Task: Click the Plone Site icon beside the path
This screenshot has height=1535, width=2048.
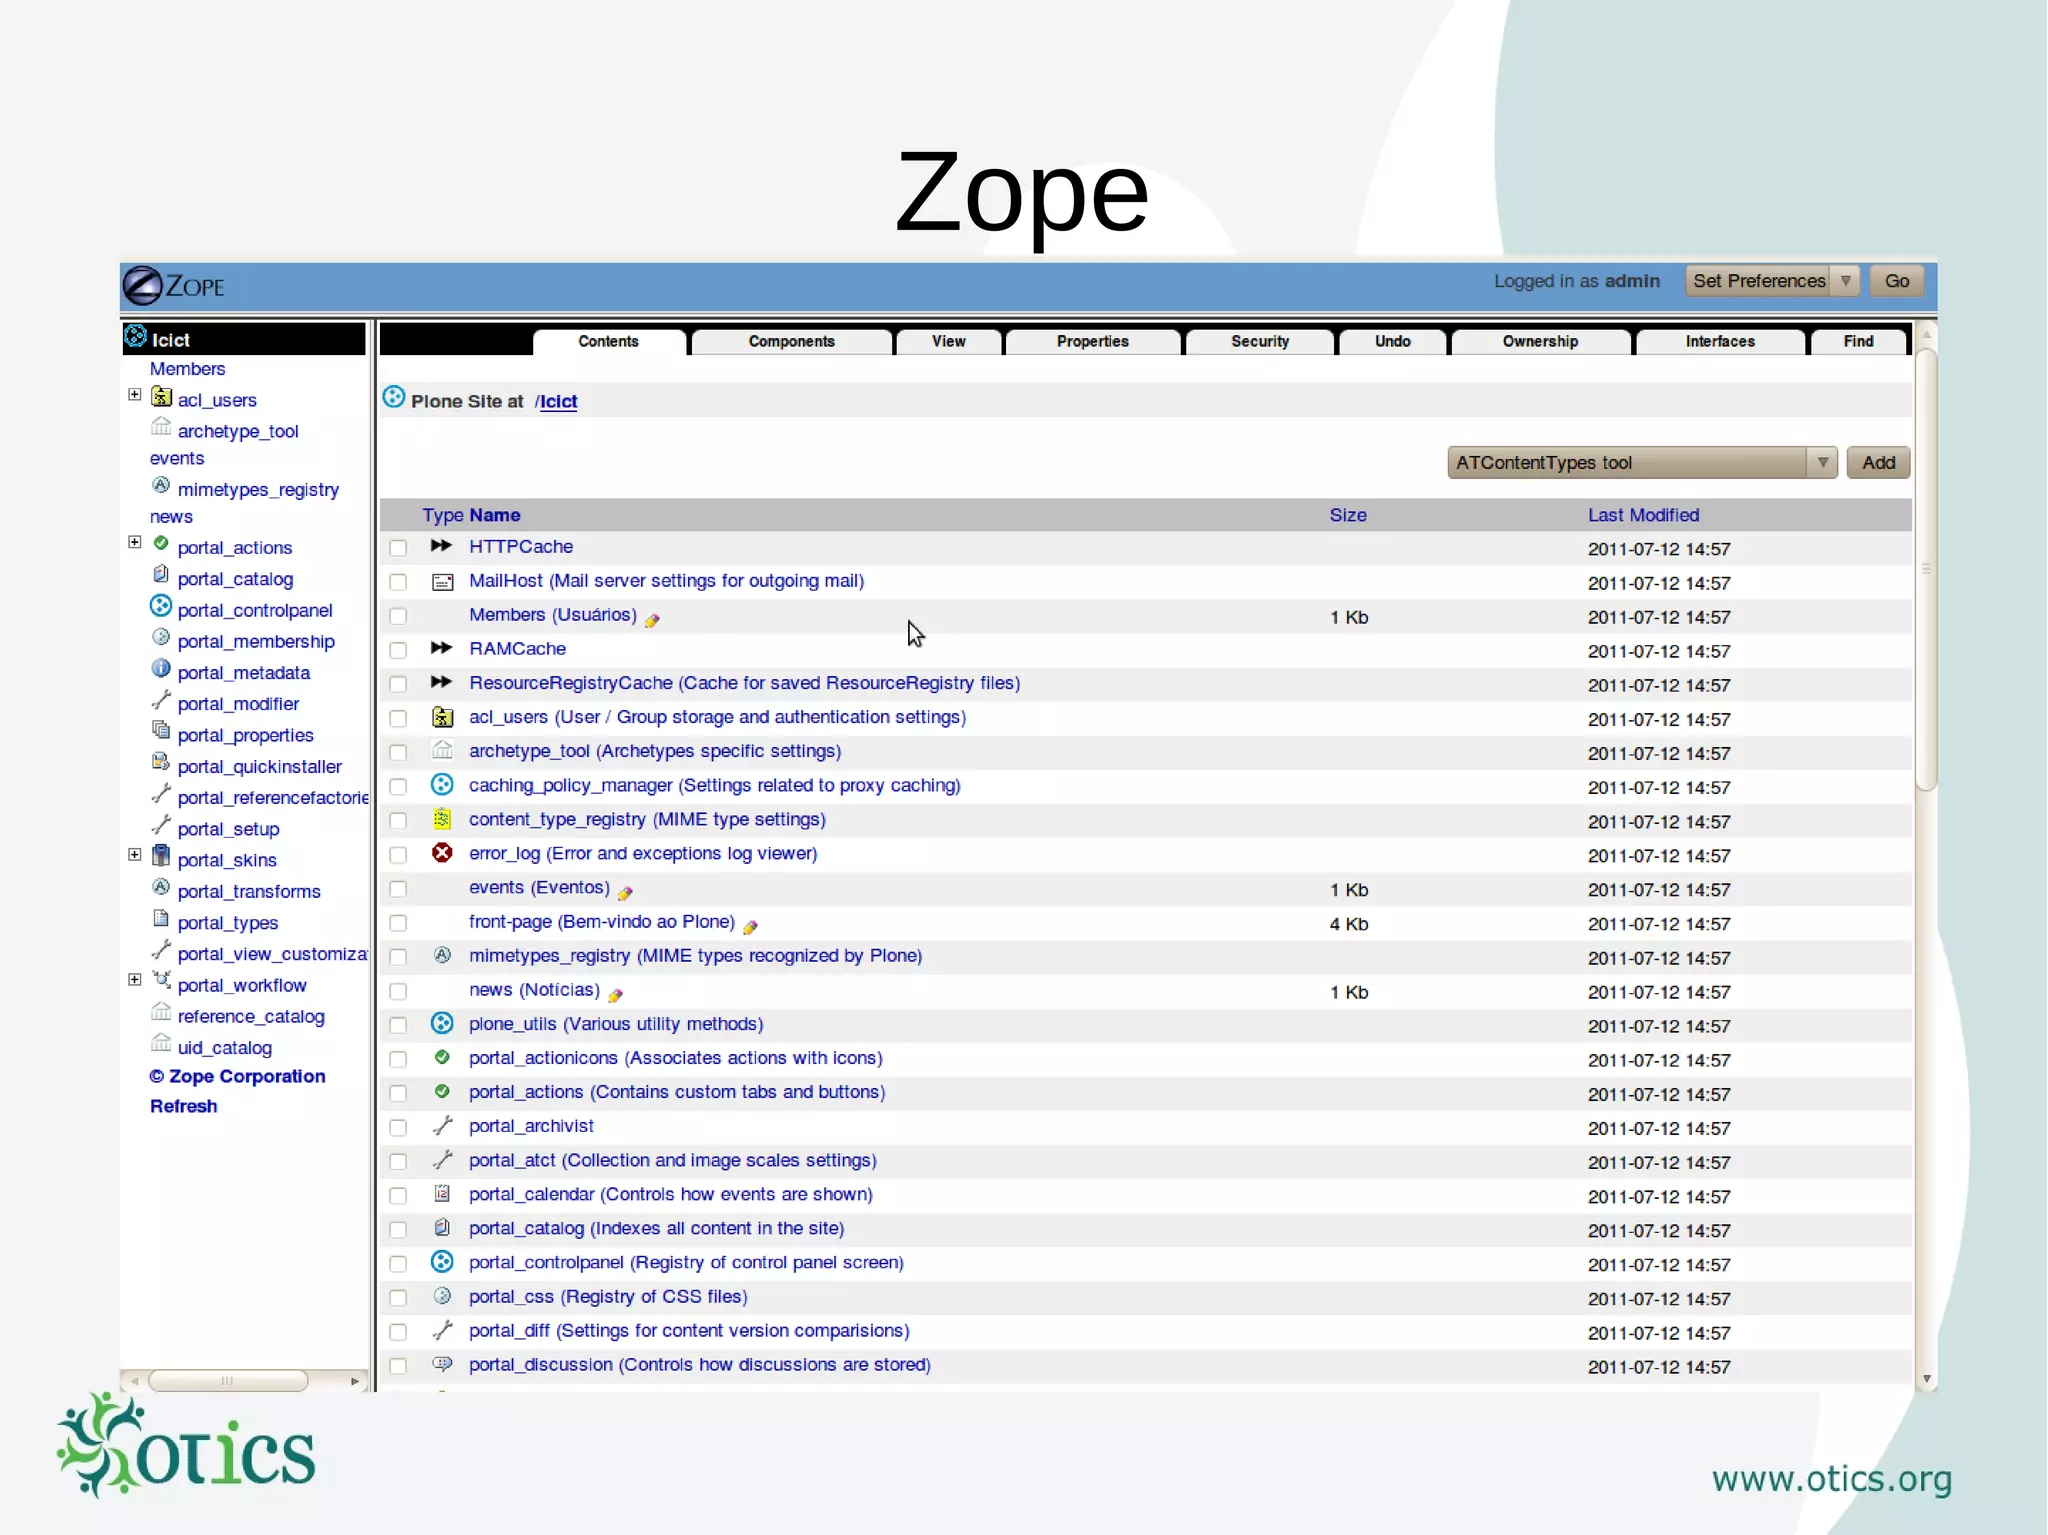Action: 394,398
